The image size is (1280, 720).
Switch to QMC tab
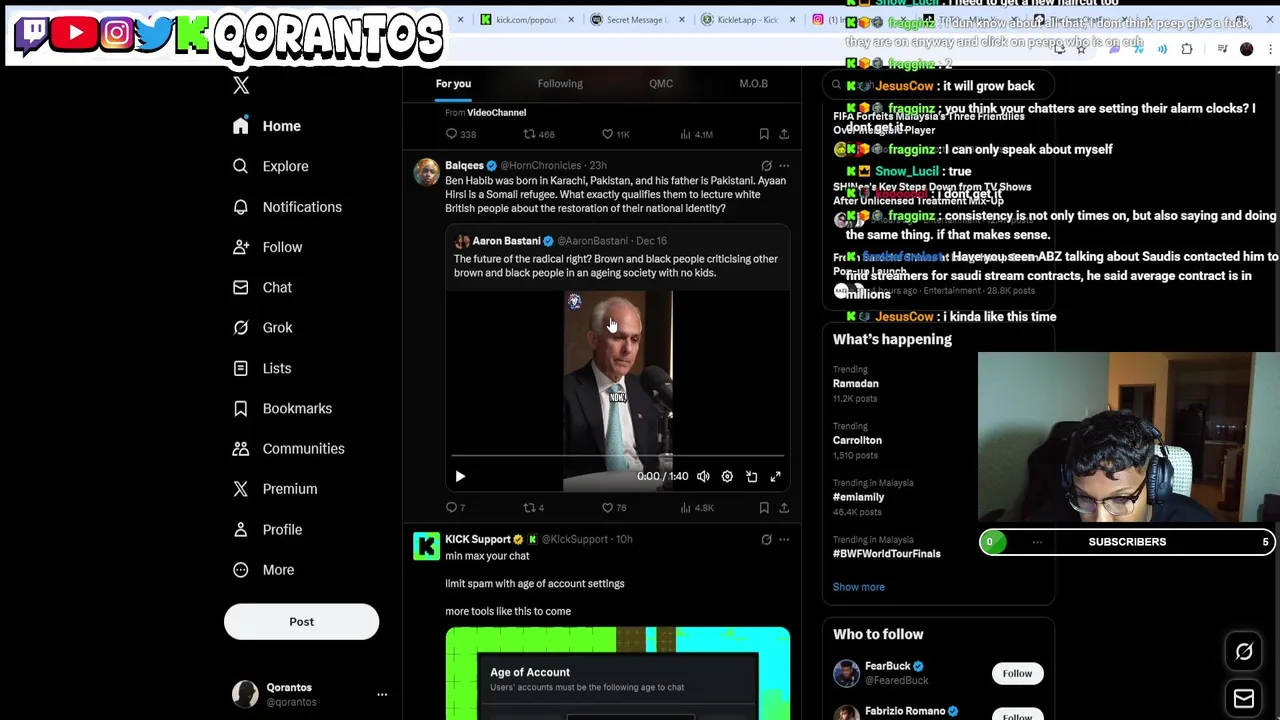[x=661, y=84]
